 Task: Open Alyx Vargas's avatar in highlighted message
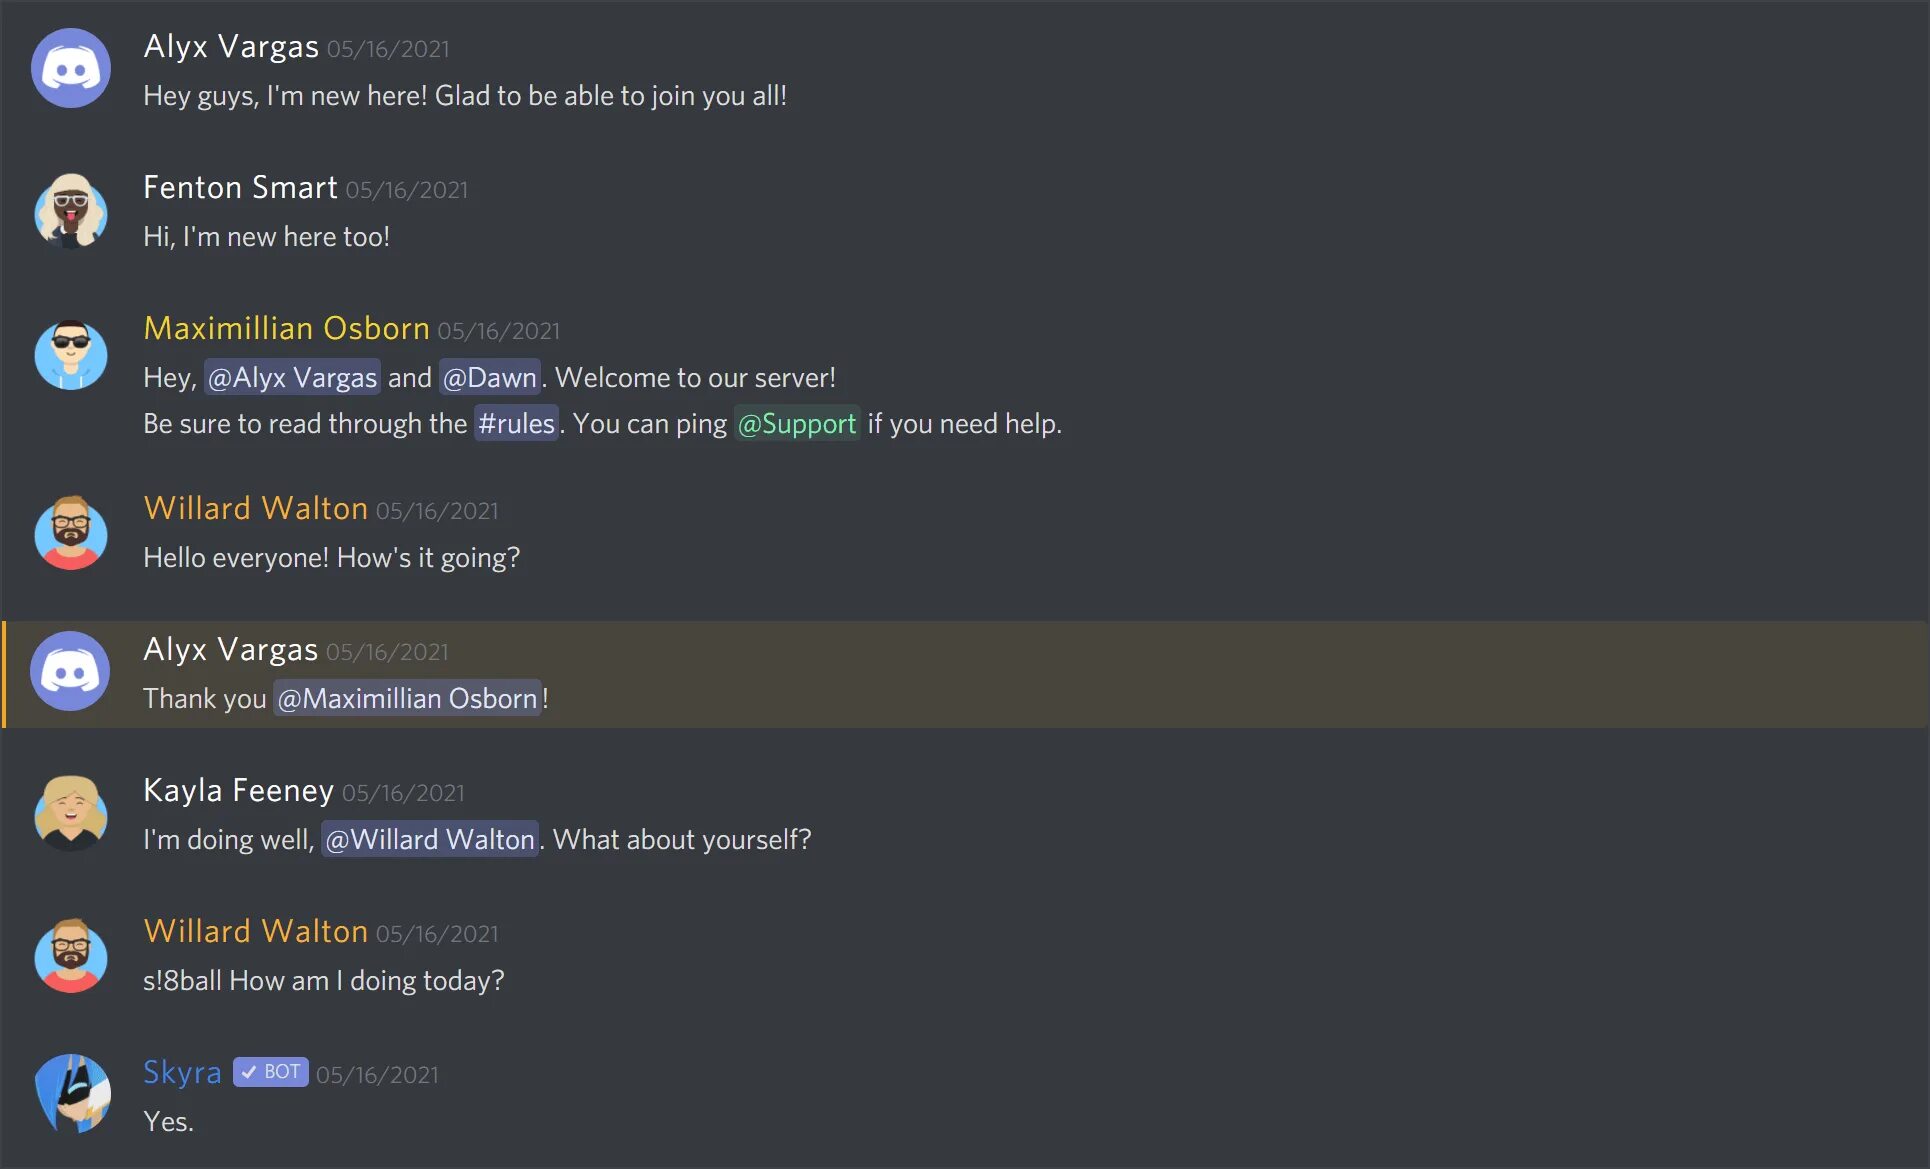pos(71,672)
